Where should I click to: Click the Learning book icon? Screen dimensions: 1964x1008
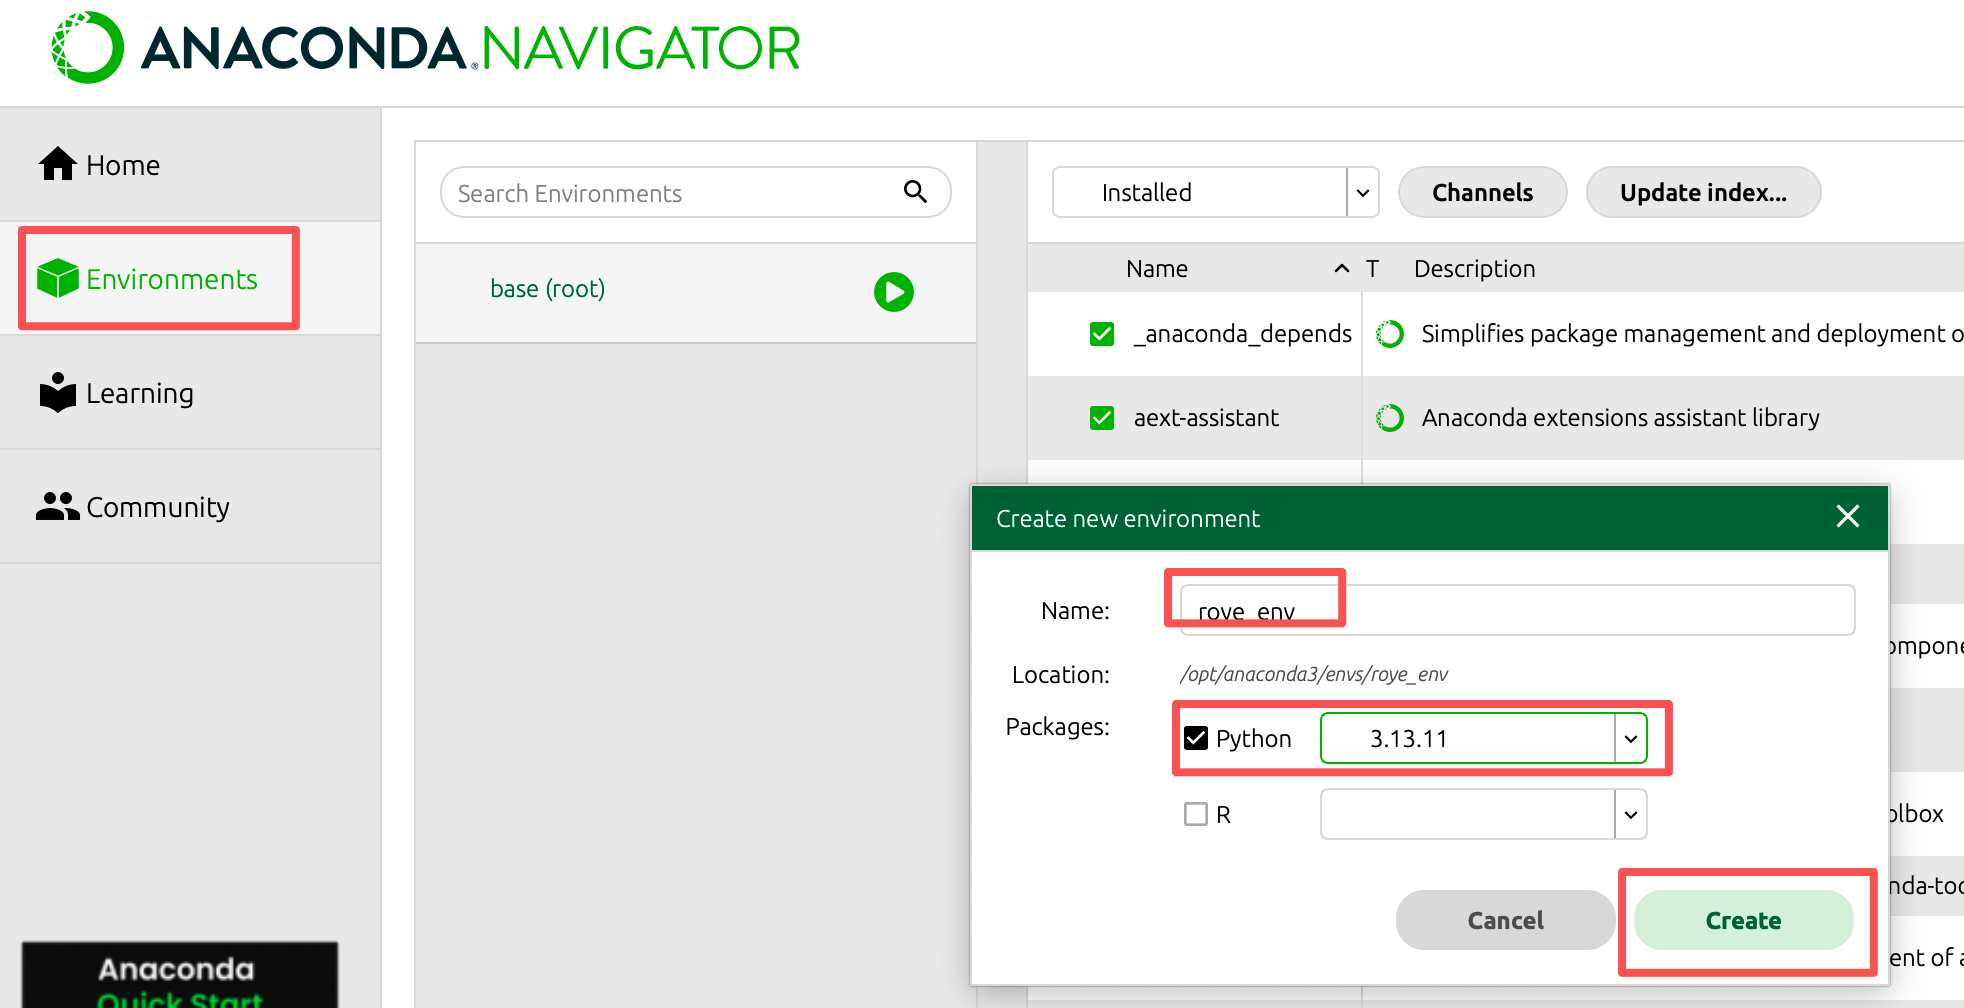coord(58,392)
